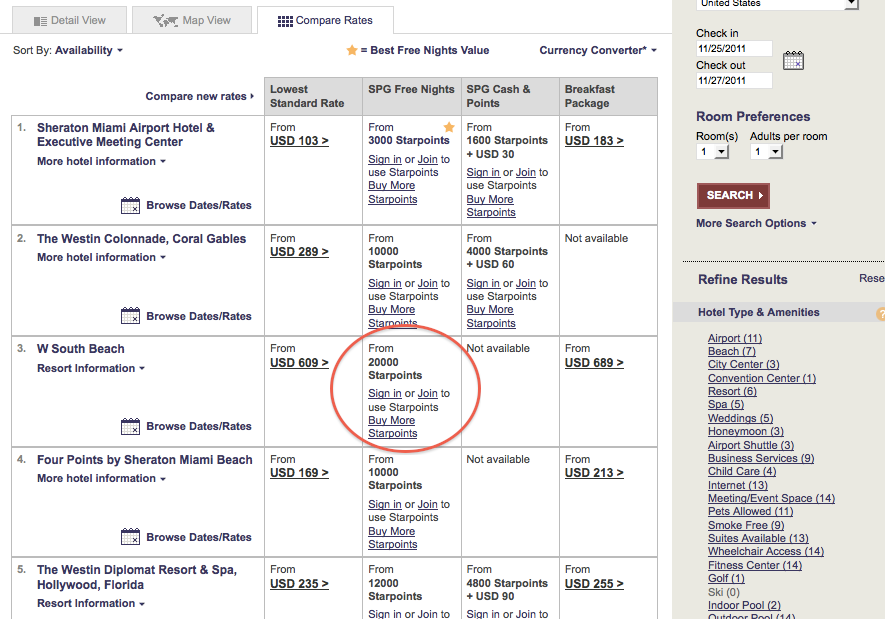Click the calendar icon for Westin Colonnade Browse Dates

pos(130,316)
